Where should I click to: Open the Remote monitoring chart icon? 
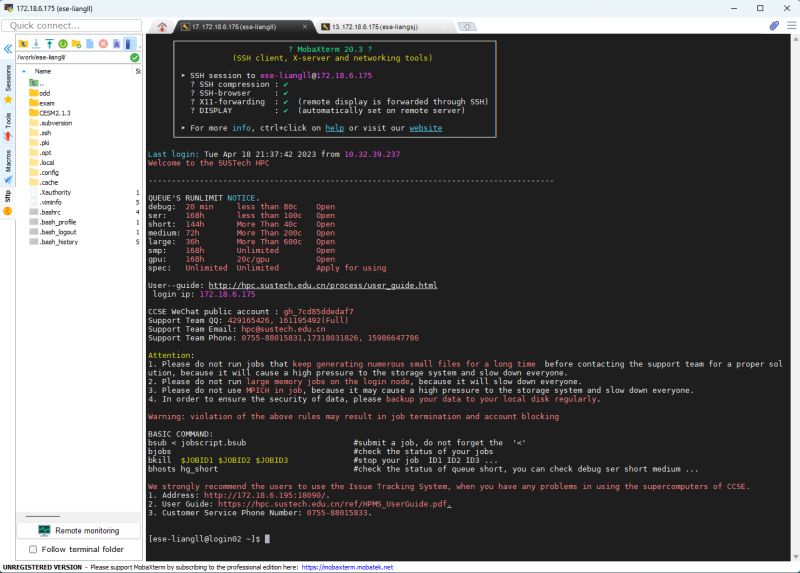[44, 531]
